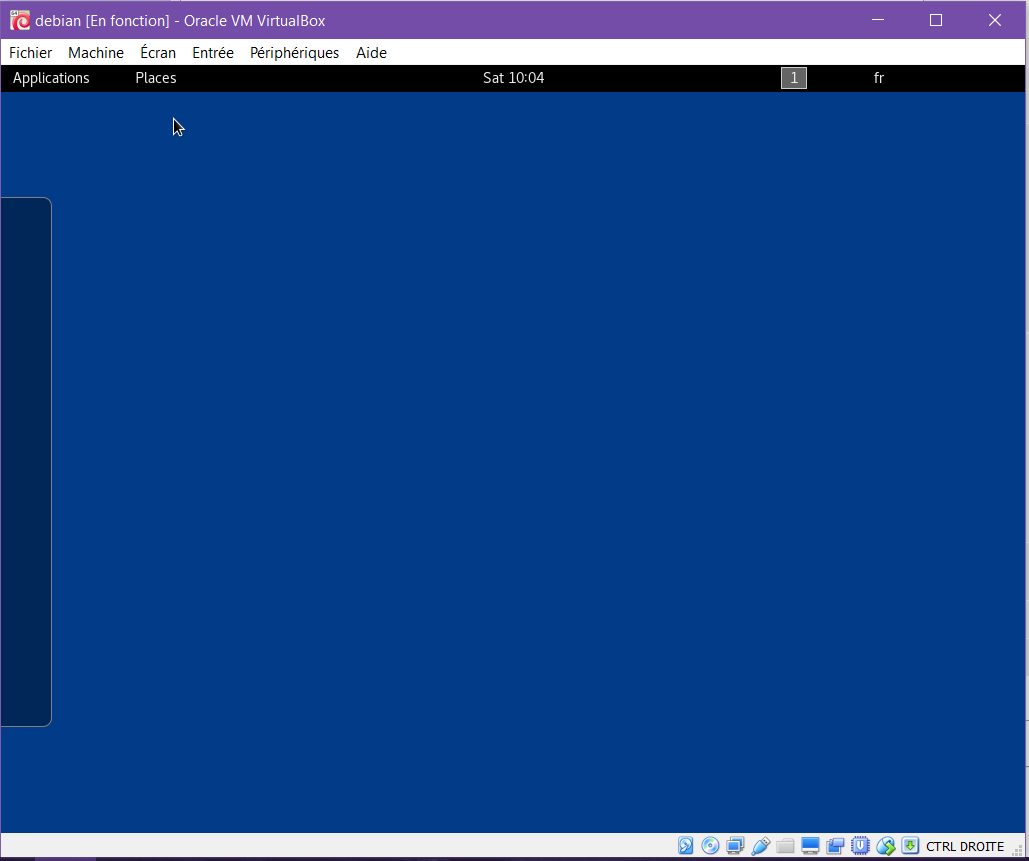Click the mouse integration status icon
This screenshot has height=861, width=1029.
[x=885, y=846]
